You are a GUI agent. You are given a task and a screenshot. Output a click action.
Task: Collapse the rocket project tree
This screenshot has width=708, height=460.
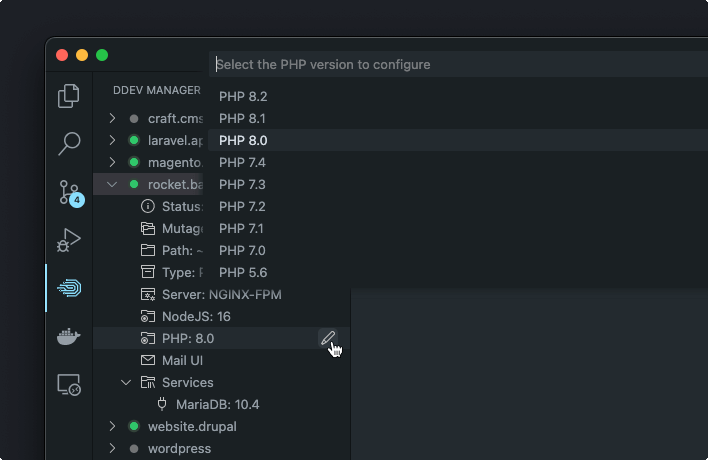click(x=112, y=185)
